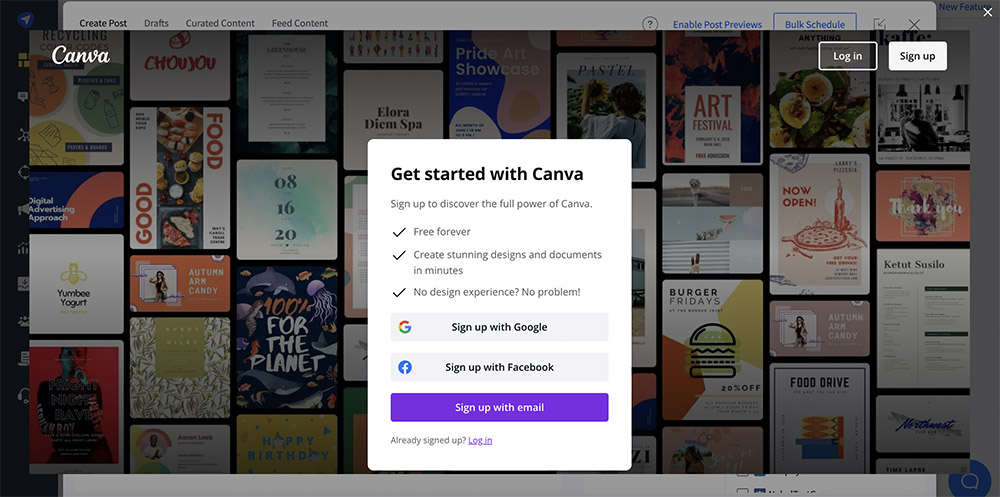The height and width of the screenshot is (497, 1000).
Task: Open the Ketut Susilo resume thumbnail
Action: (x=923, y=318)
